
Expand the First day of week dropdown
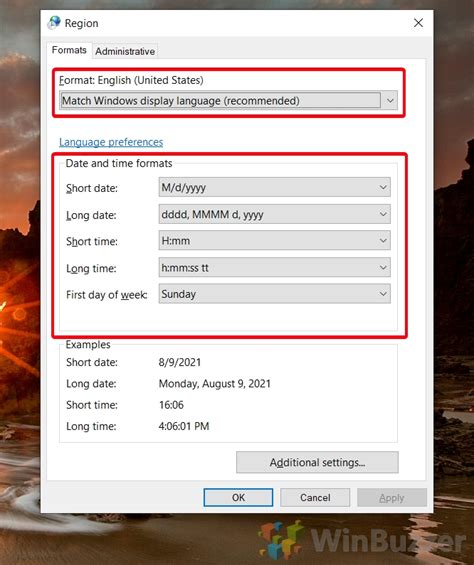click(x=274, y=294)
